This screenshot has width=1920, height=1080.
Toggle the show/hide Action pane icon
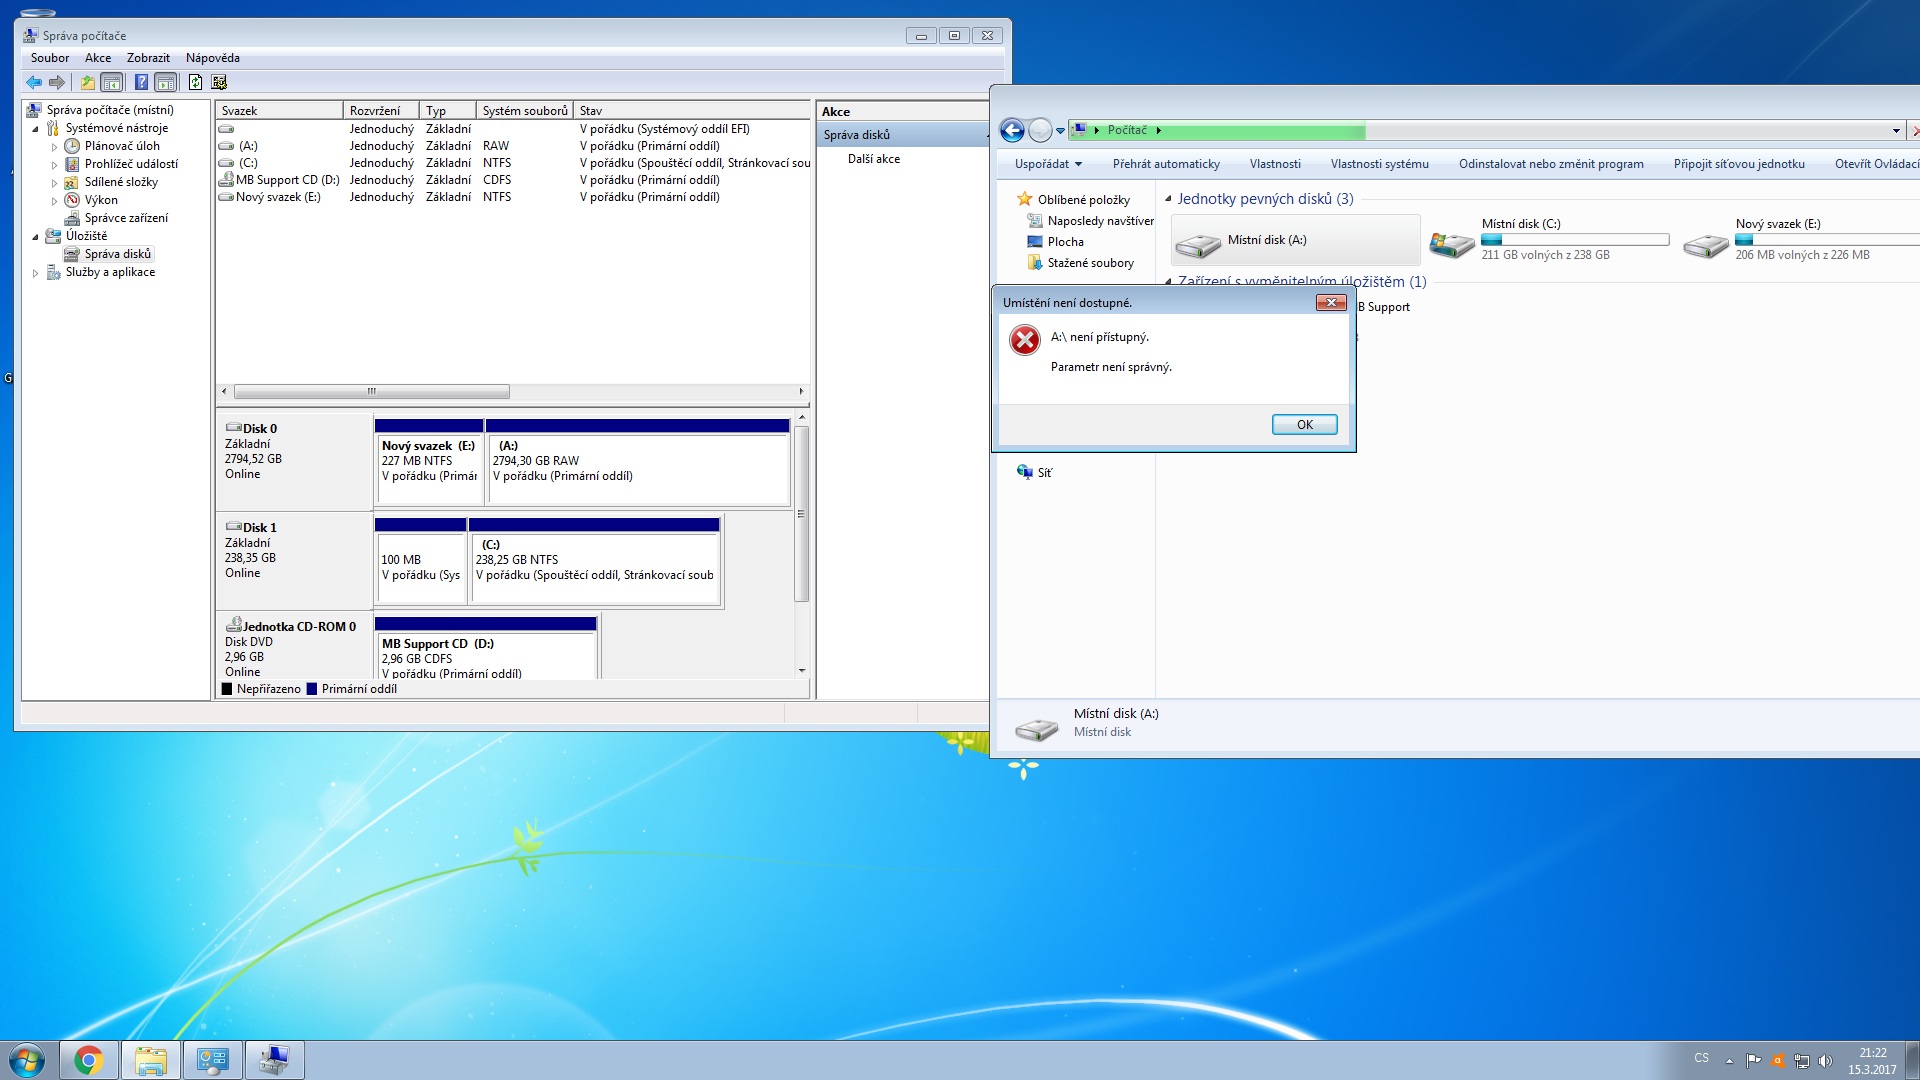[x=166, y=82]
